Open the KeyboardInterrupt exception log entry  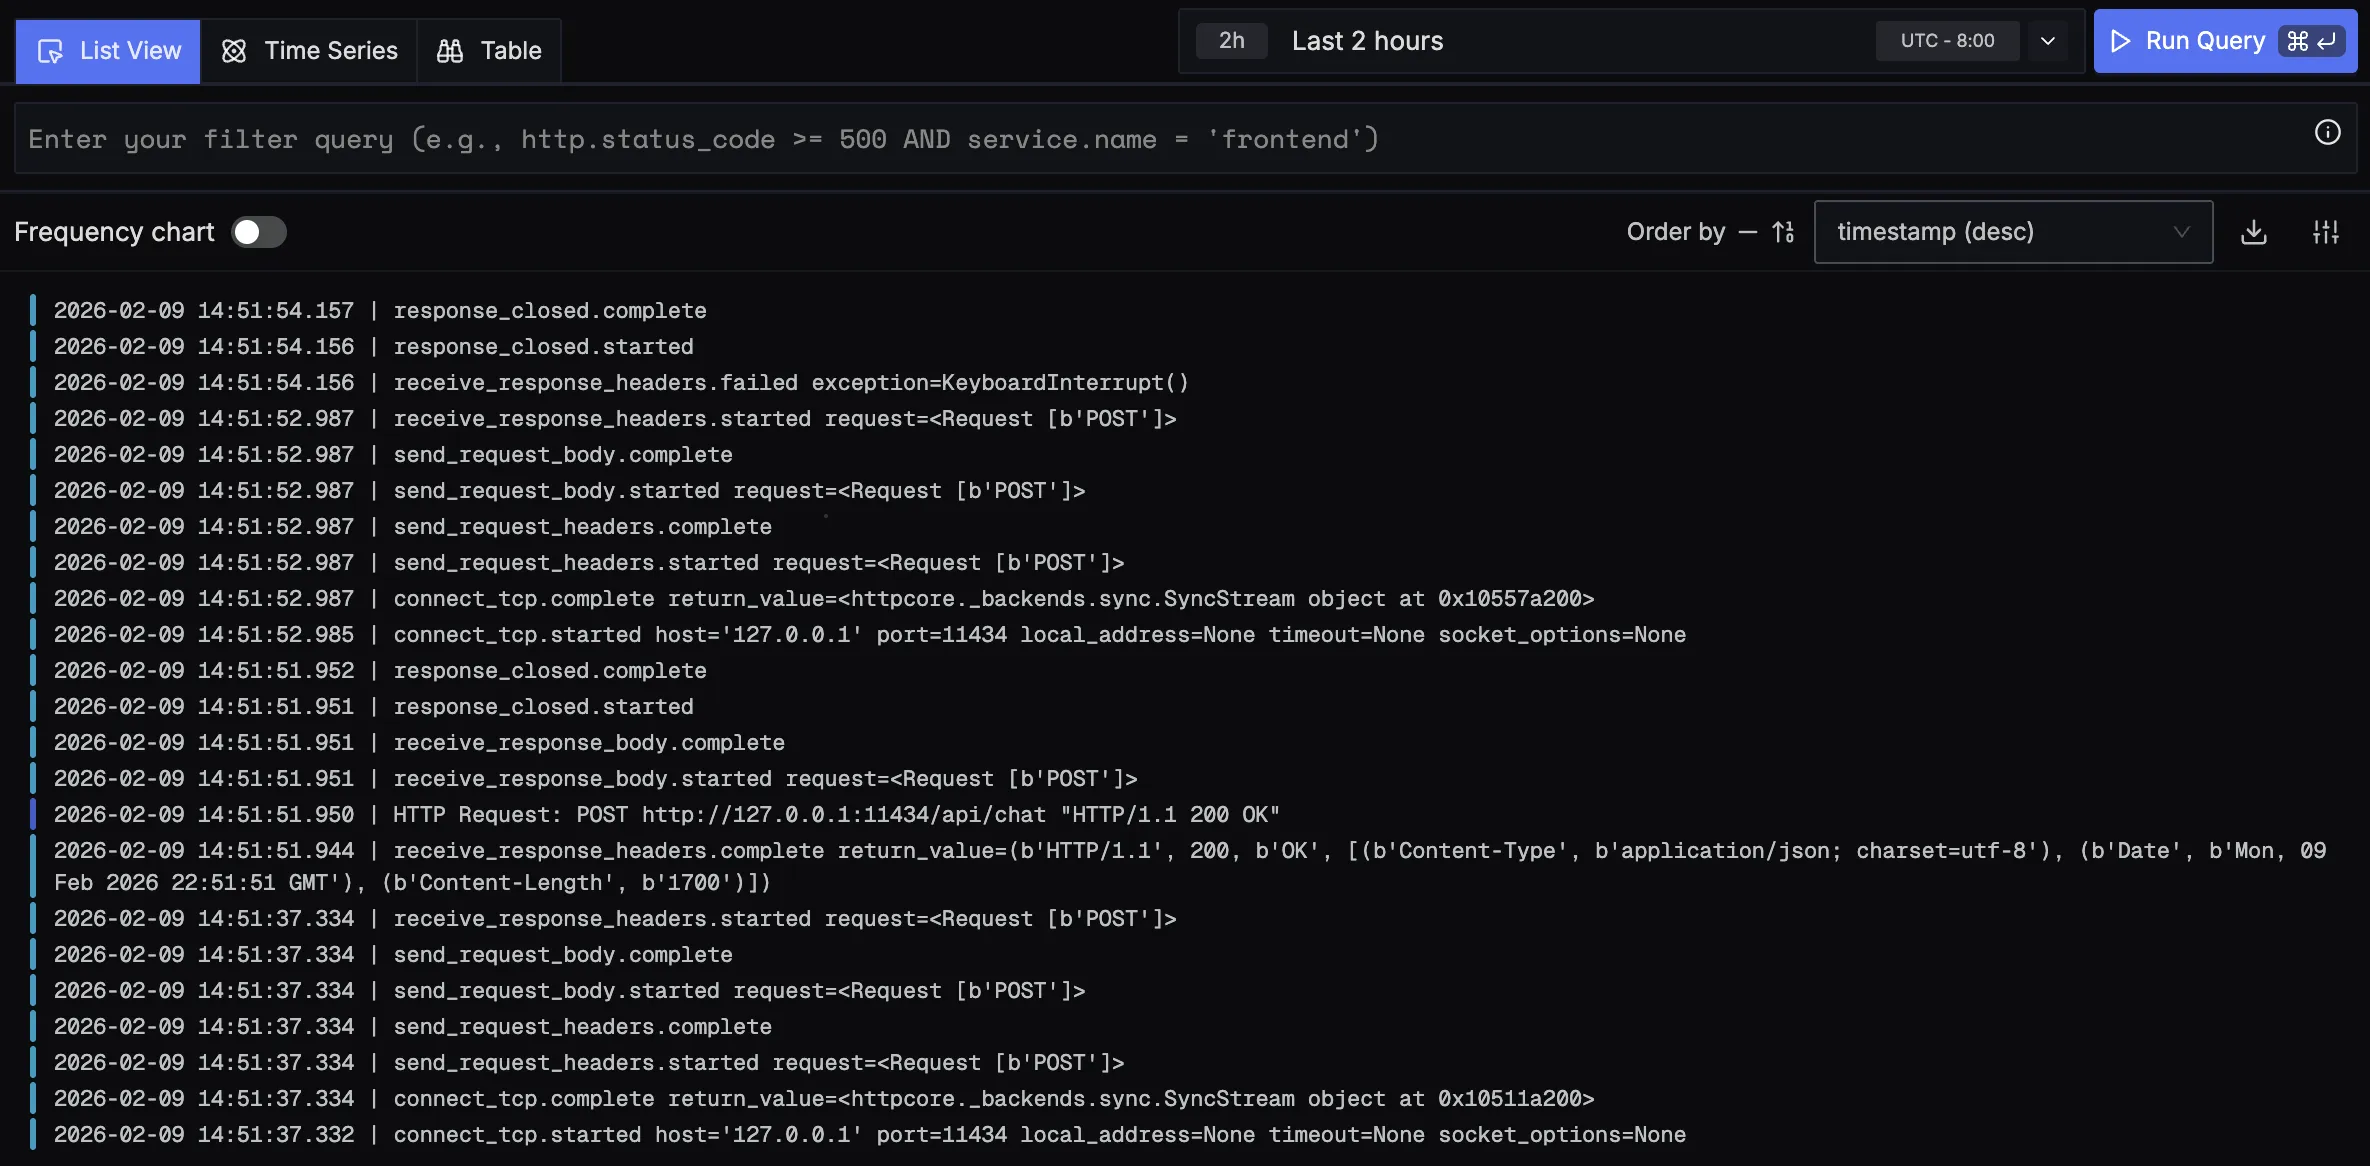pyautogui.click(x=790, y=383)
